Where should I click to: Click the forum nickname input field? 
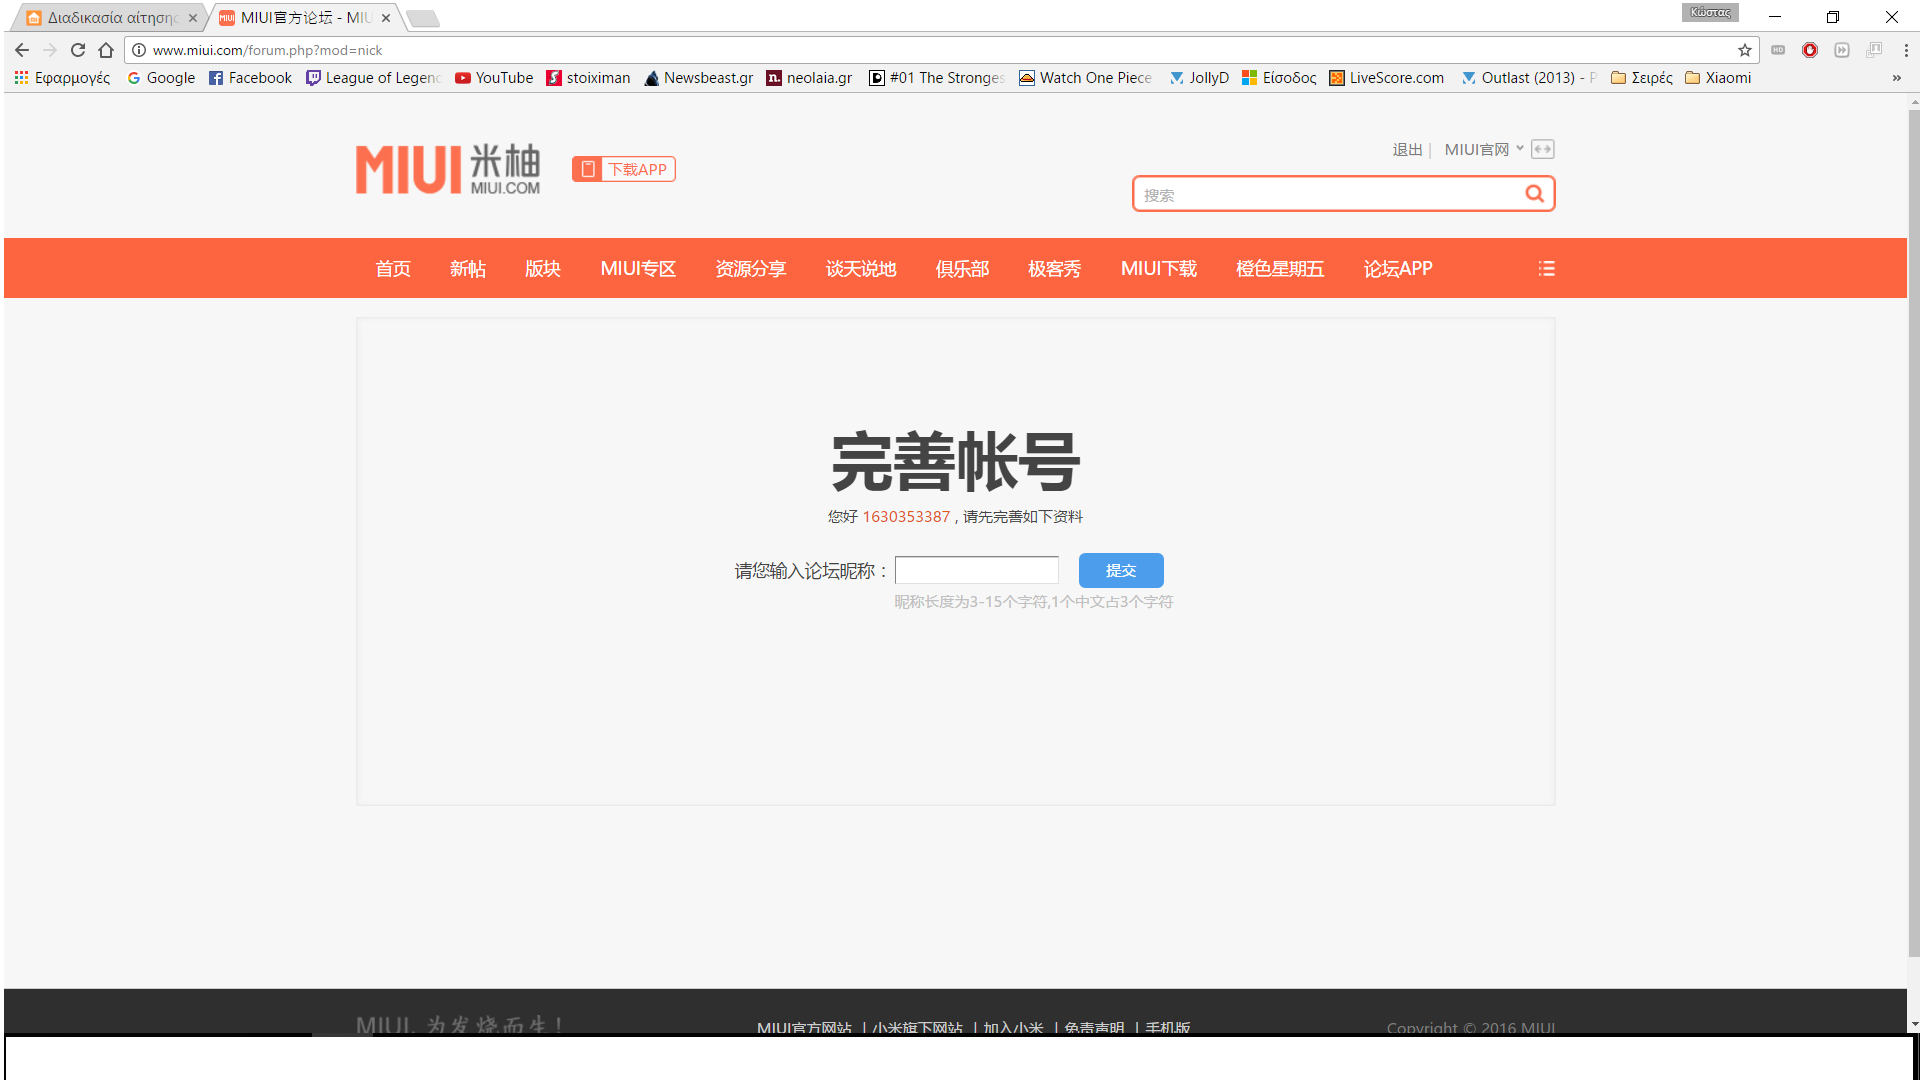point(976,570)
